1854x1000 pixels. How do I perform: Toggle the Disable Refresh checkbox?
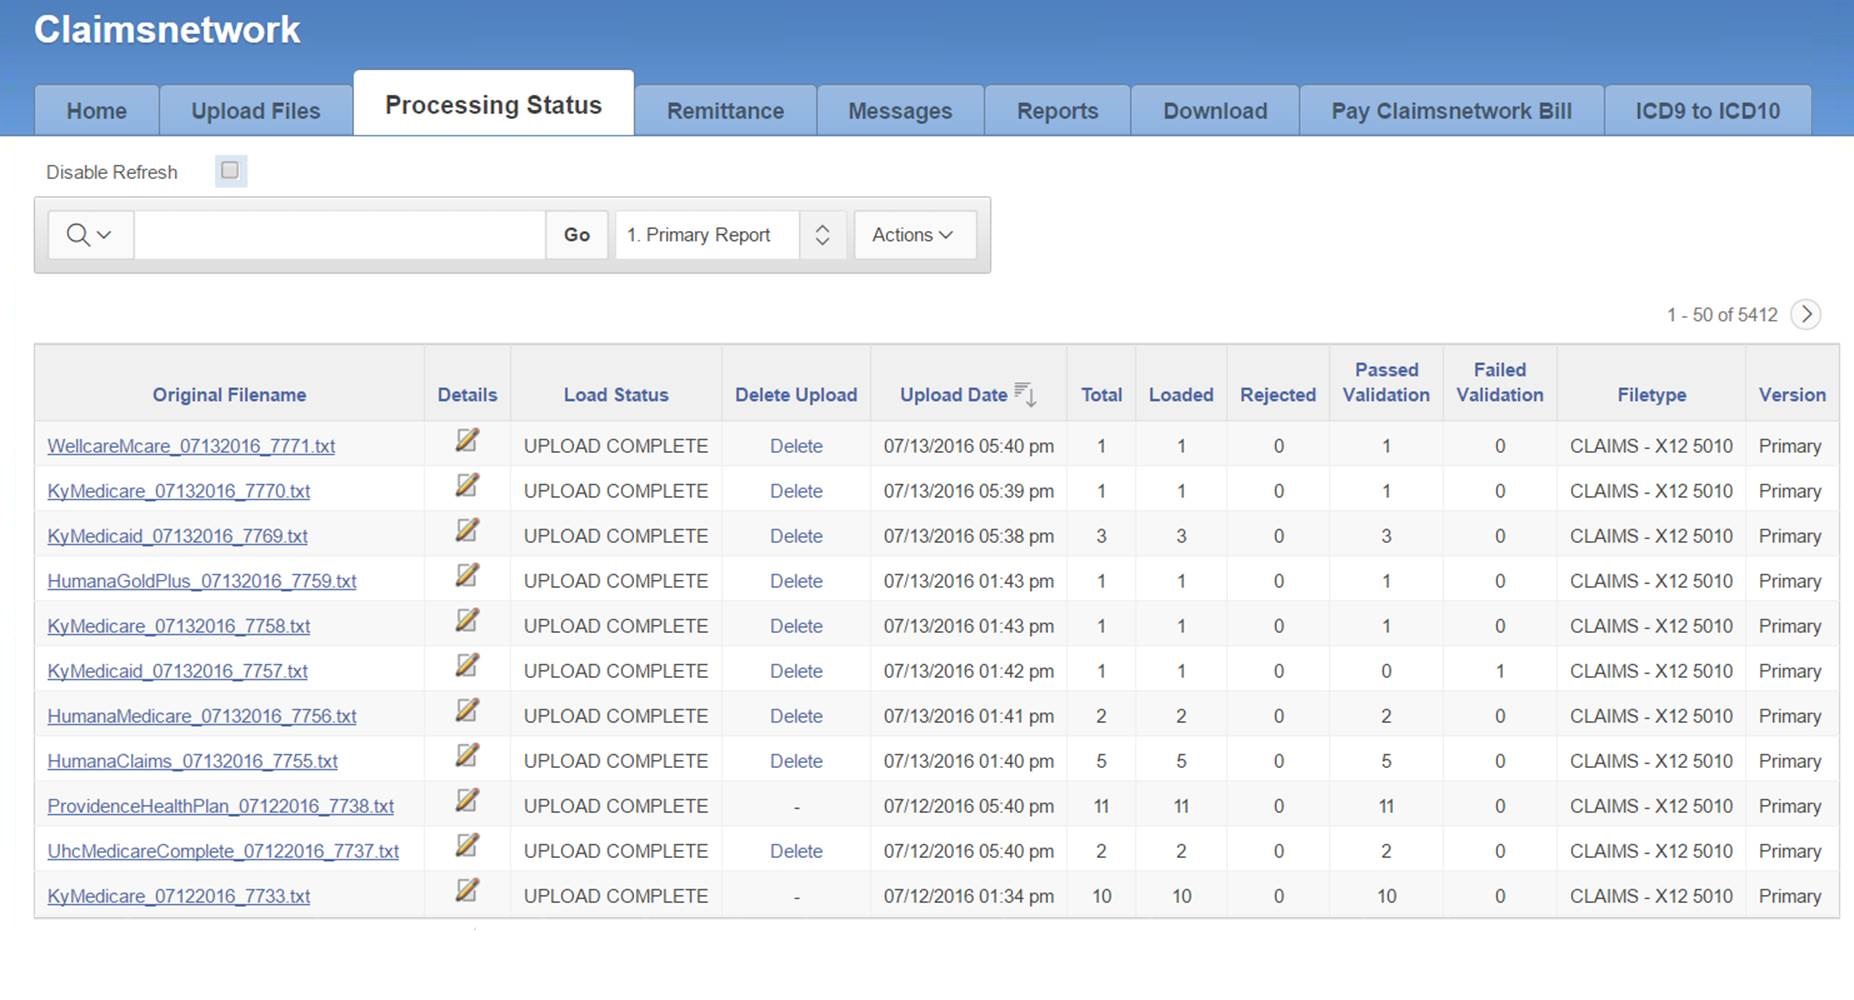(230, 171)
